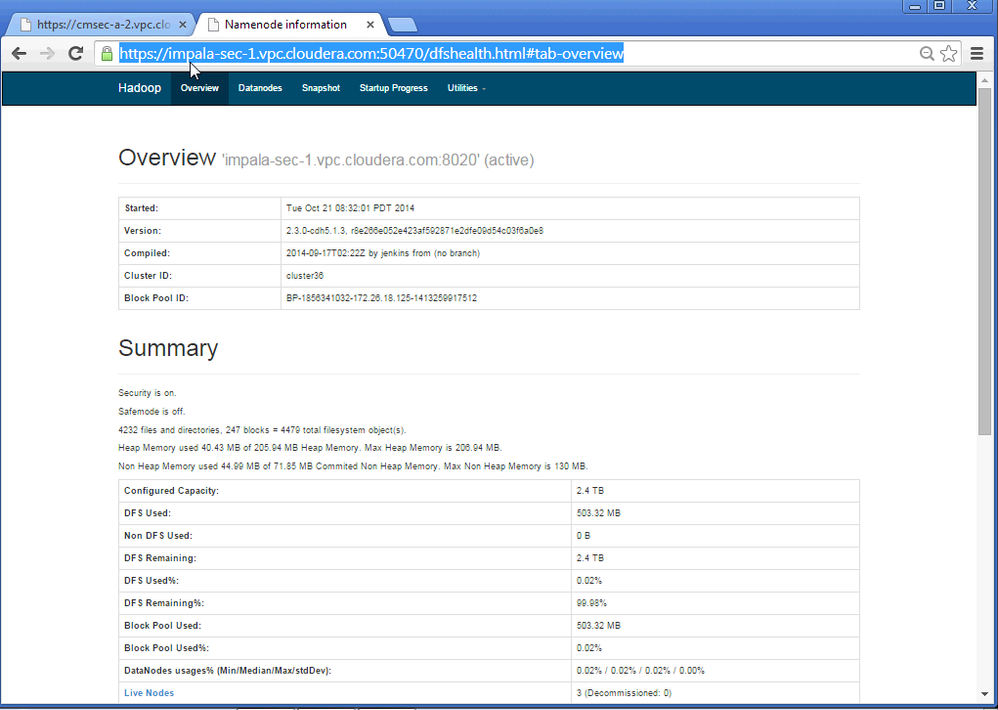
Task: Click the DFS Remaining% value '99.98%'
Action: coord(591,603)
